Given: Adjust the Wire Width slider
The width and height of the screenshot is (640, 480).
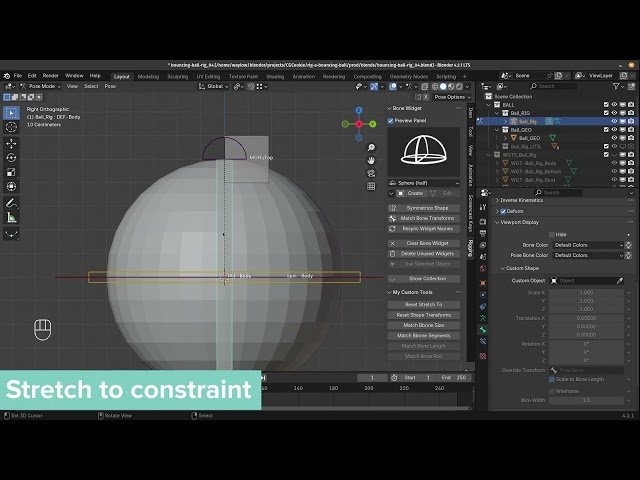Looking at the screenshot, I should 587,400.
